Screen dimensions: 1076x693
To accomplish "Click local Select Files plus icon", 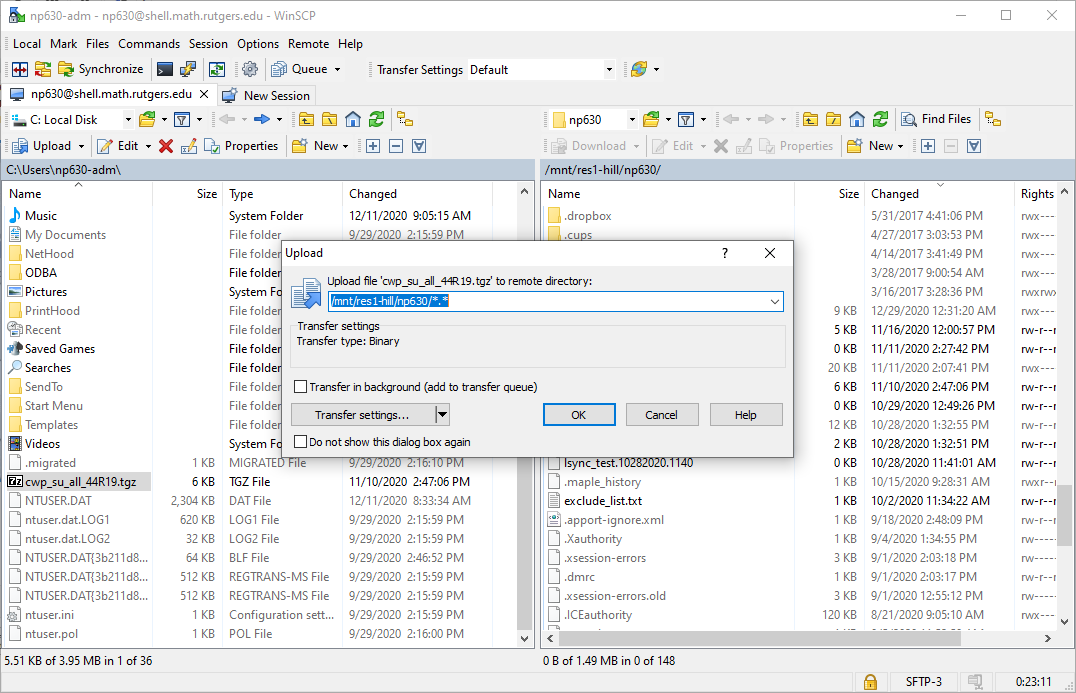I will coord(373,146).
